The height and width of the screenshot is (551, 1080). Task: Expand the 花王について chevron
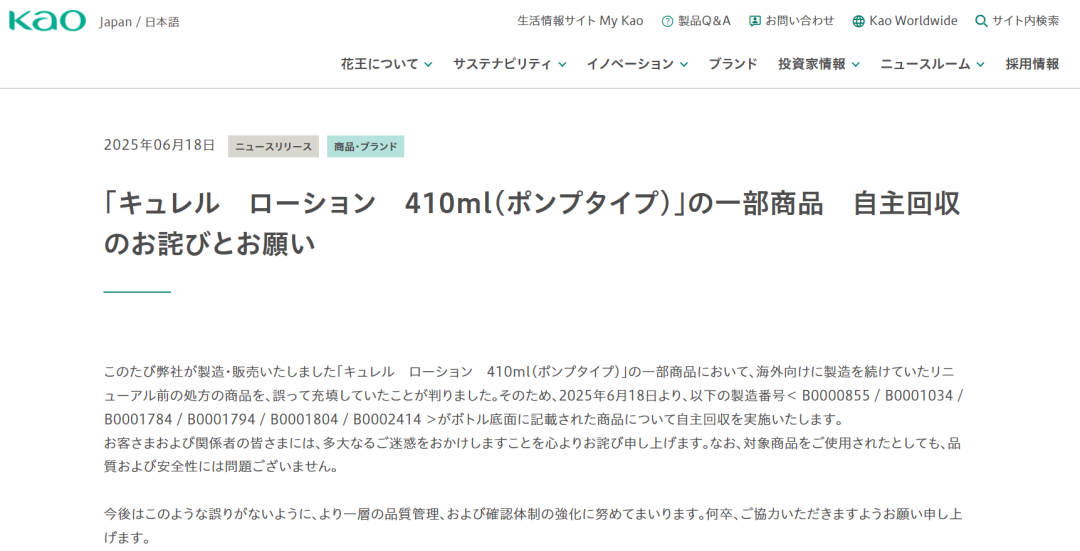click(428, 65)
